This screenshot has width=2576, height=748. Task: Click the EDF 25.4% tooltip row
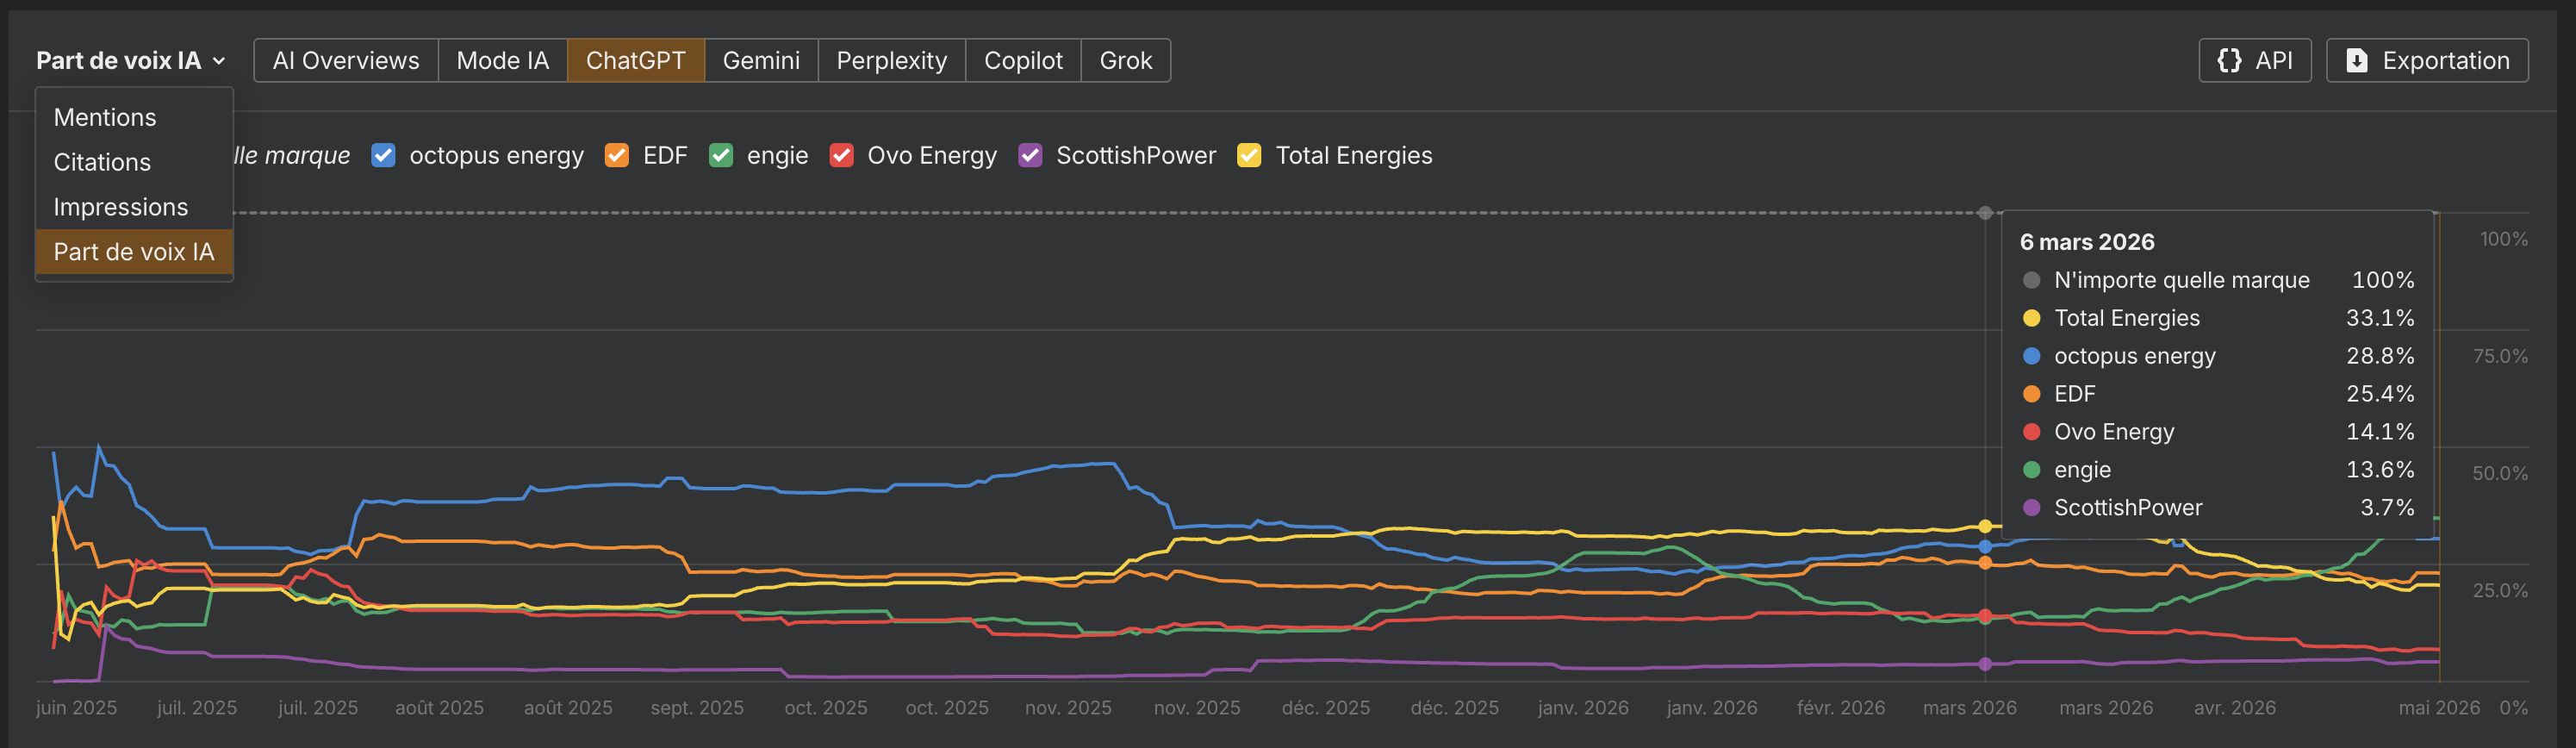(x=2218, y=394)
